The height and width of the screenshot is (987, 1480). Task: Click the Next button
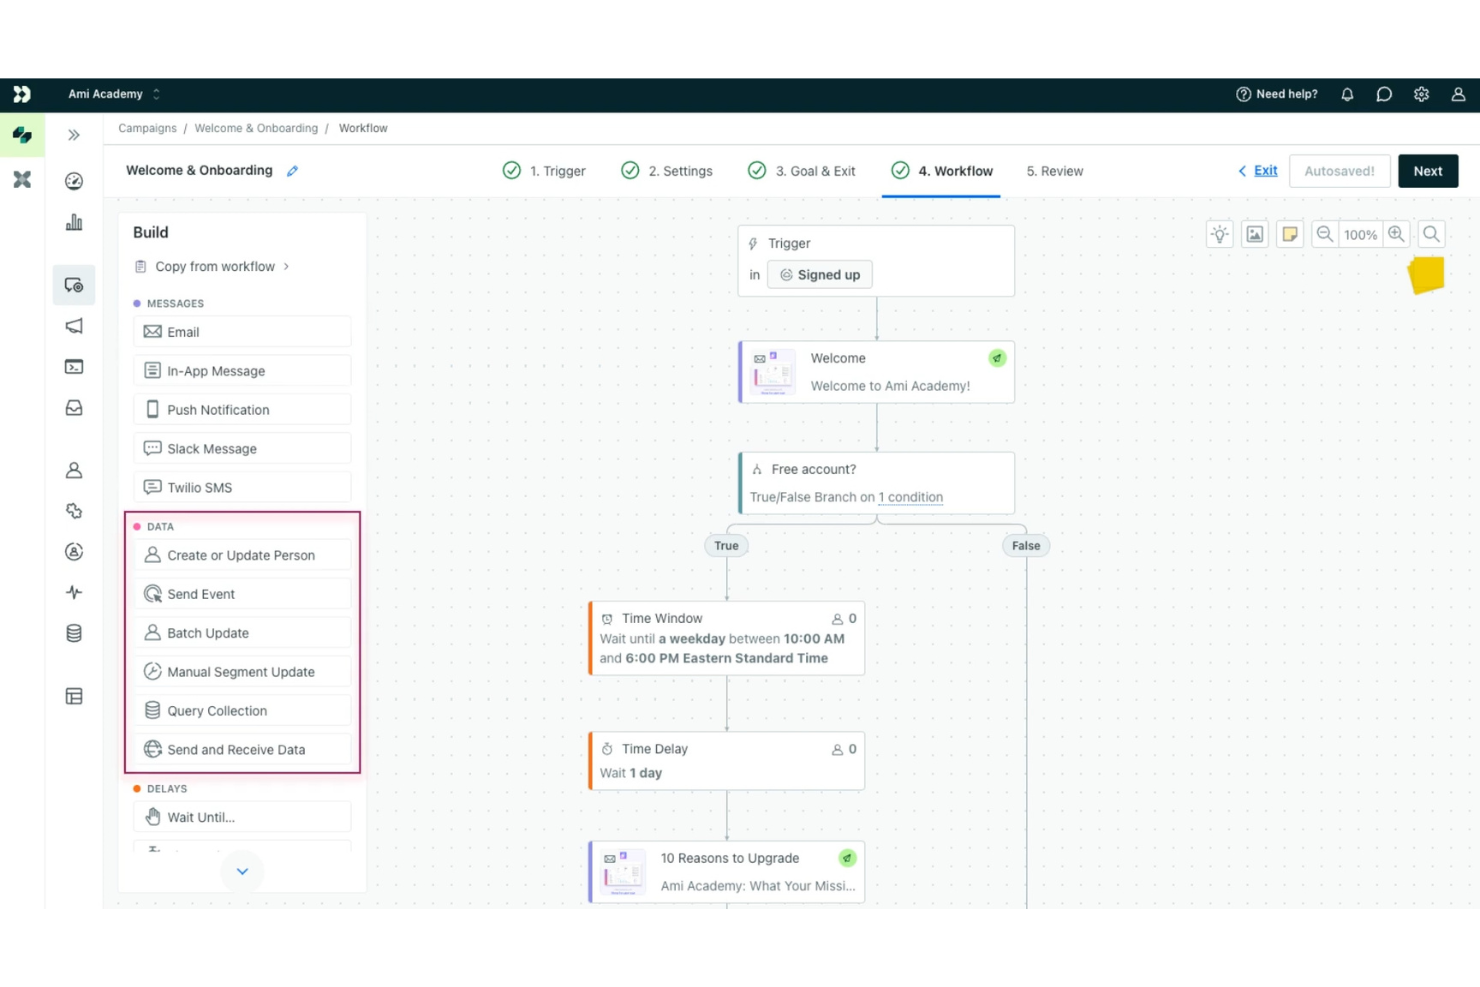(1428, 170)
